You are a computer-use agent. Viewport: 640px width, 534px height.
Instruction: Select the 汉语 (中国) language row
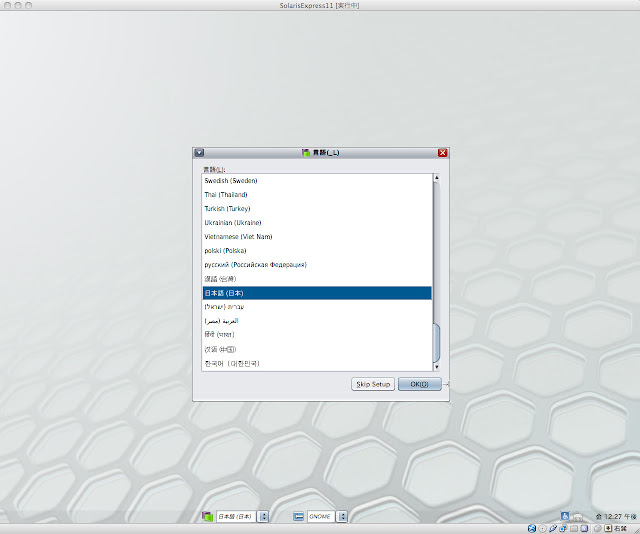(x=317, y=349)
